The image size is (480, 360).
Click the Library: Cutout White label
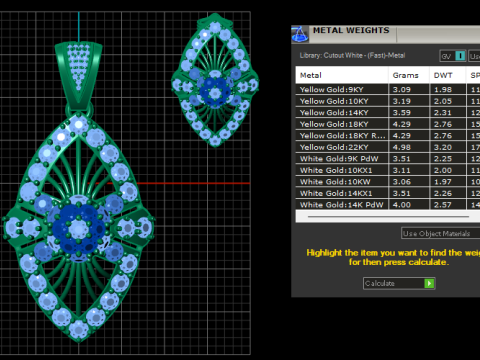tap(352, 56)
